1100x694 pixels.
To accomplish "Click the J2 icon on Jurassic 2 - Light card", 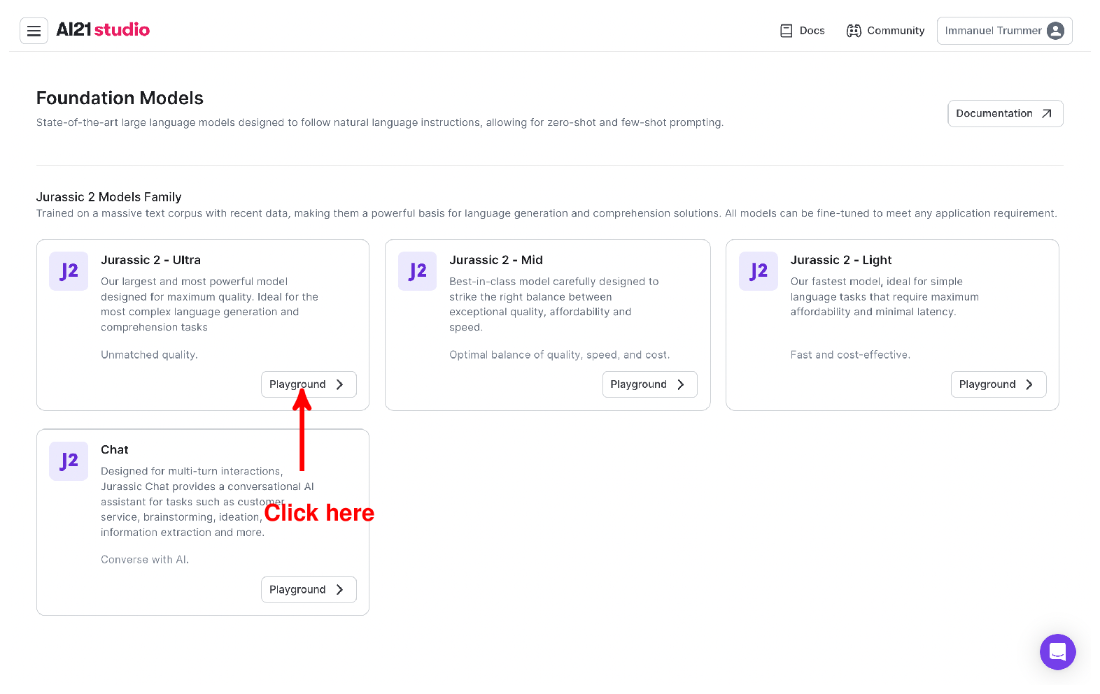I will coord(758,271).
